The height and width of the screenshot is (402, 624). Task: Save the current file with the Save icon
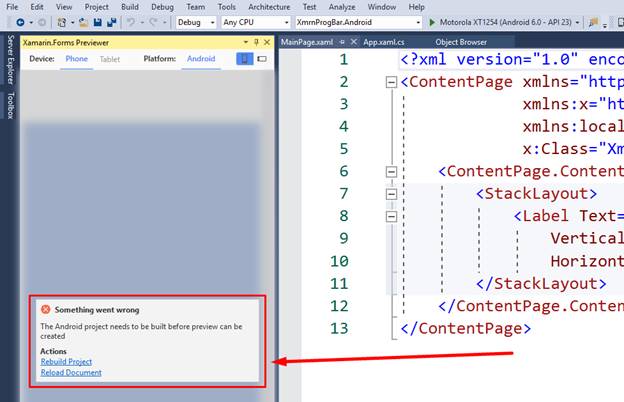pos(98,22)
